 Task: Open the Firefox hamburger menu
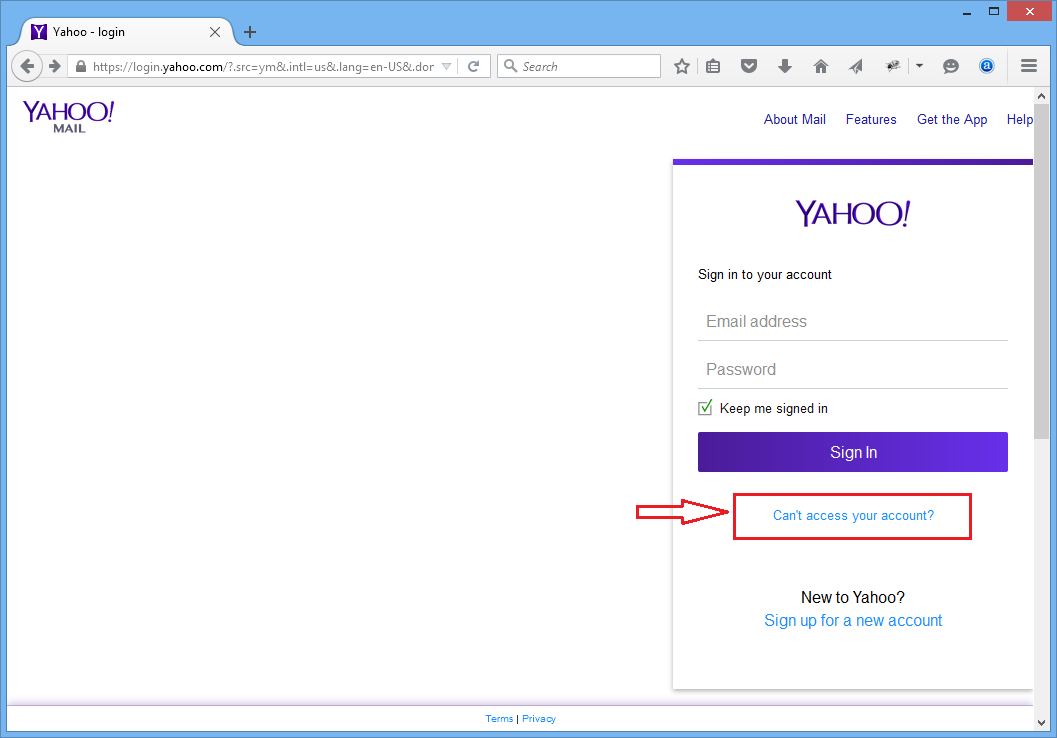tap(1029, 66)
